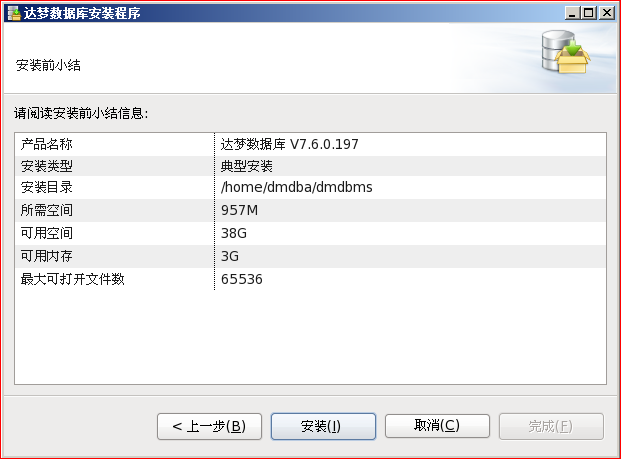Select the value 典型安装
Image resolution: width=621 pixels, height=459 pixels.
point(246,166)
